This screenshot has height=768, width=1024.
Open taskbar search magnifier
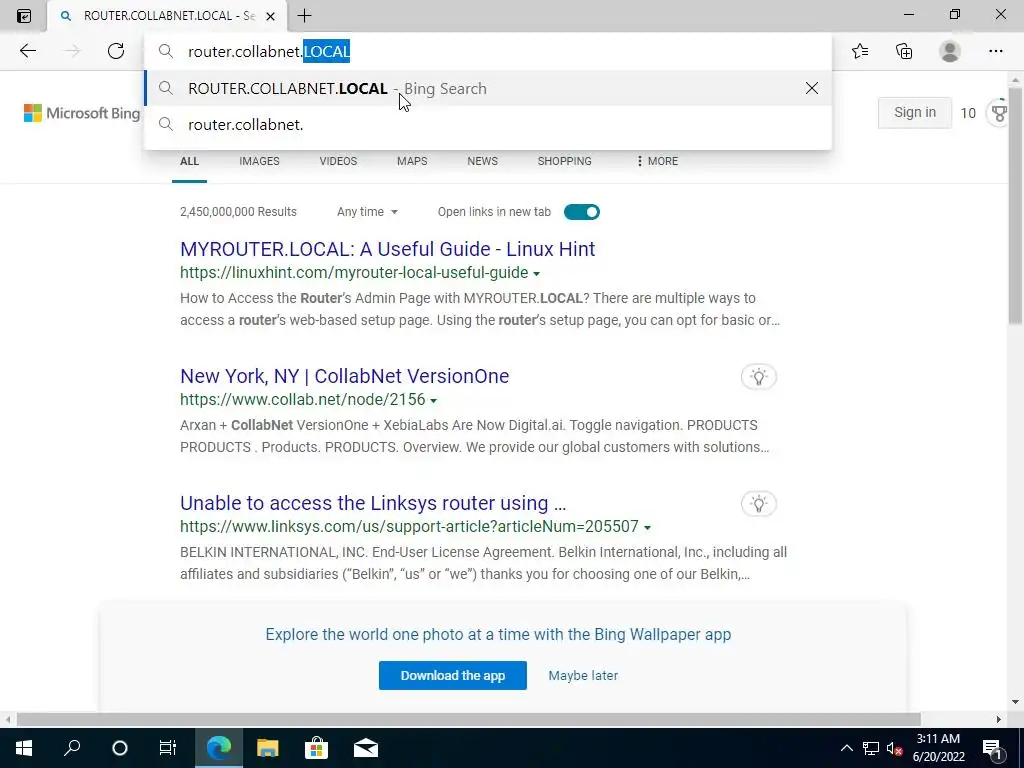(72, 748)
